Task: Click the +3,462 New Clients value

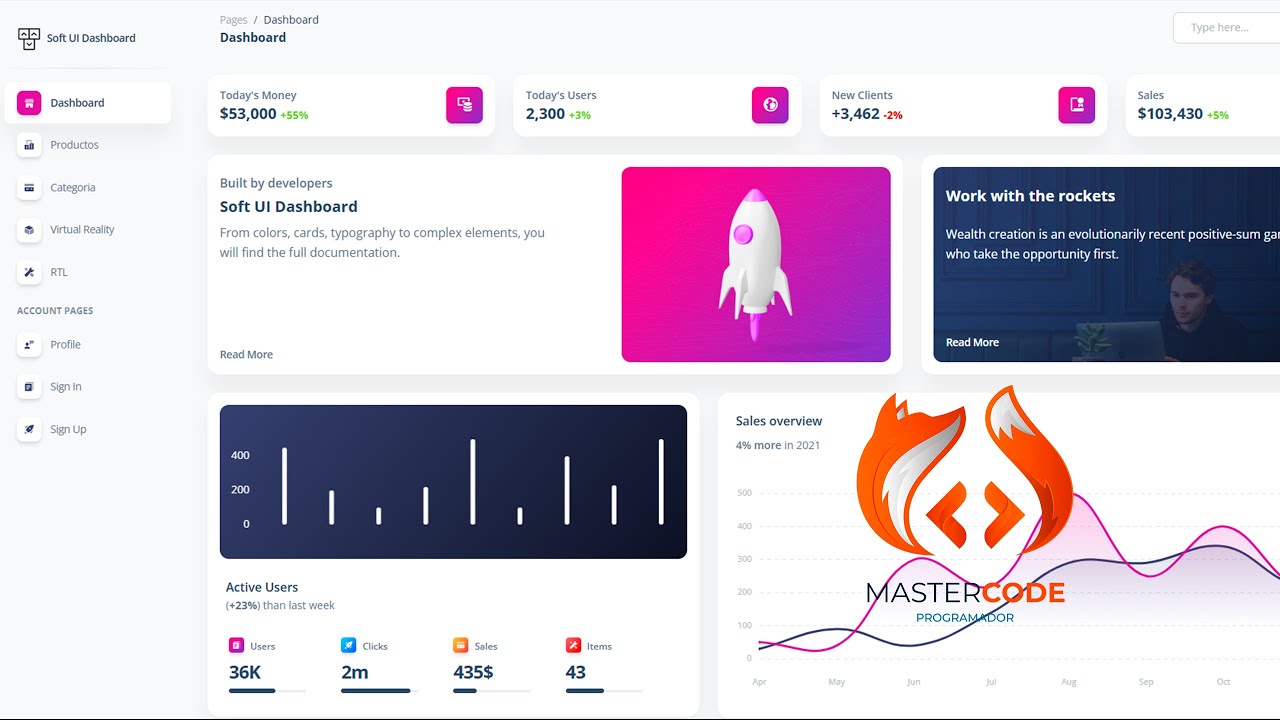Action: 856,114
